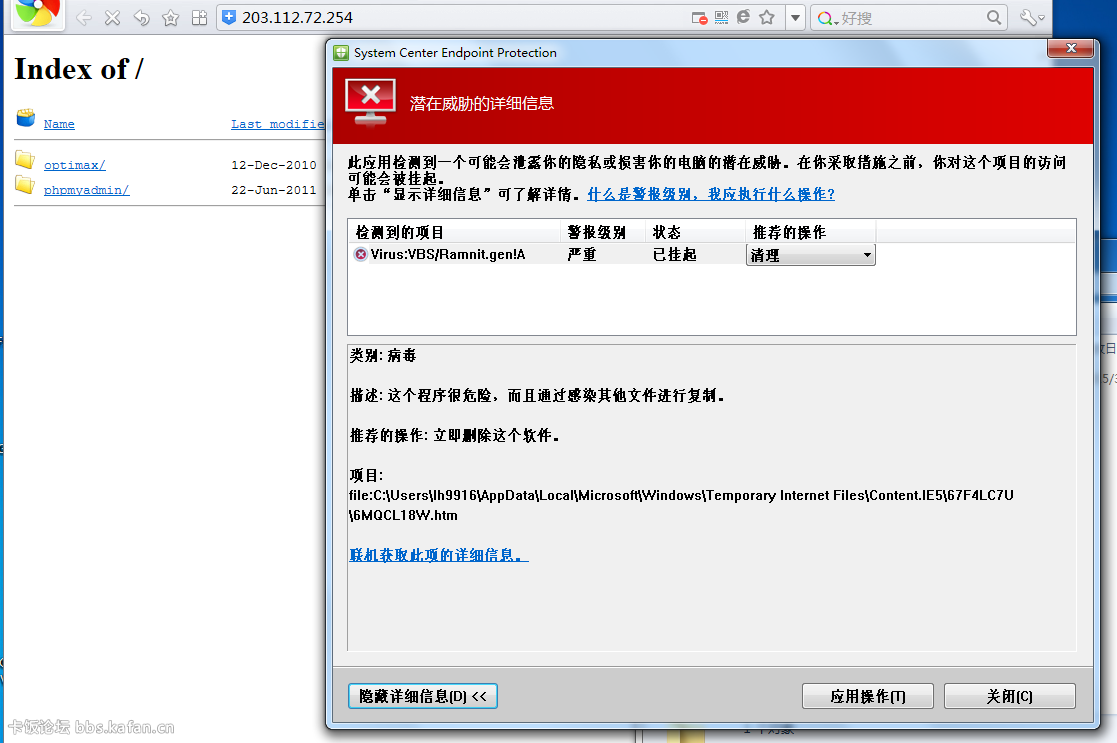
Task: Open the search engine selector dropdown
Action: [827, 19]
